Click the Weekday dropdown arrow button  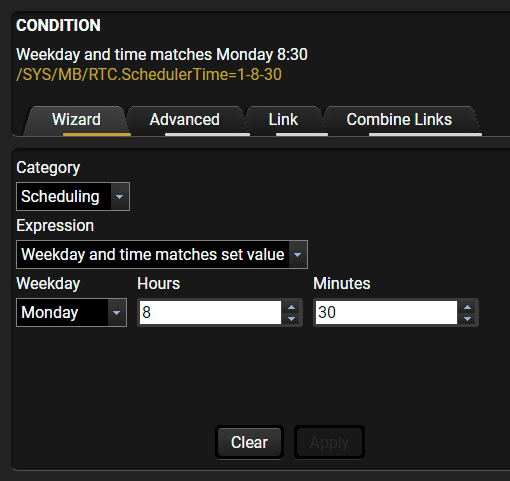[116, 313]
